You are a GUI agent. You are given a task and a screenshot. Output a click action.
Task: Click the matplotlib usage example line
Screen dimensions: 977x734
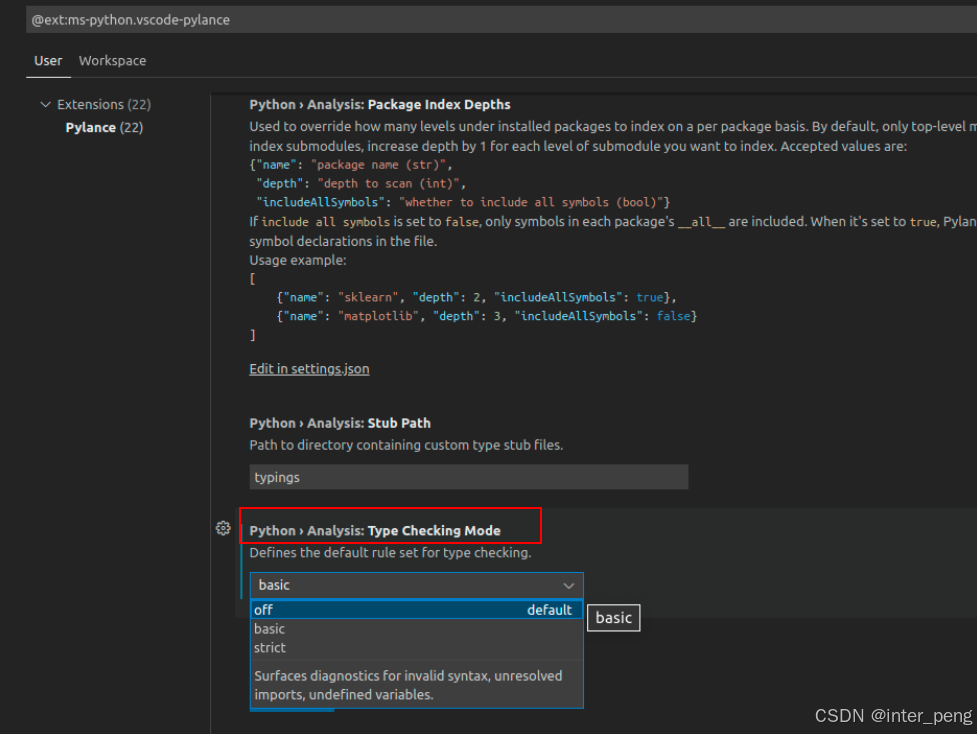pos(486,316)
